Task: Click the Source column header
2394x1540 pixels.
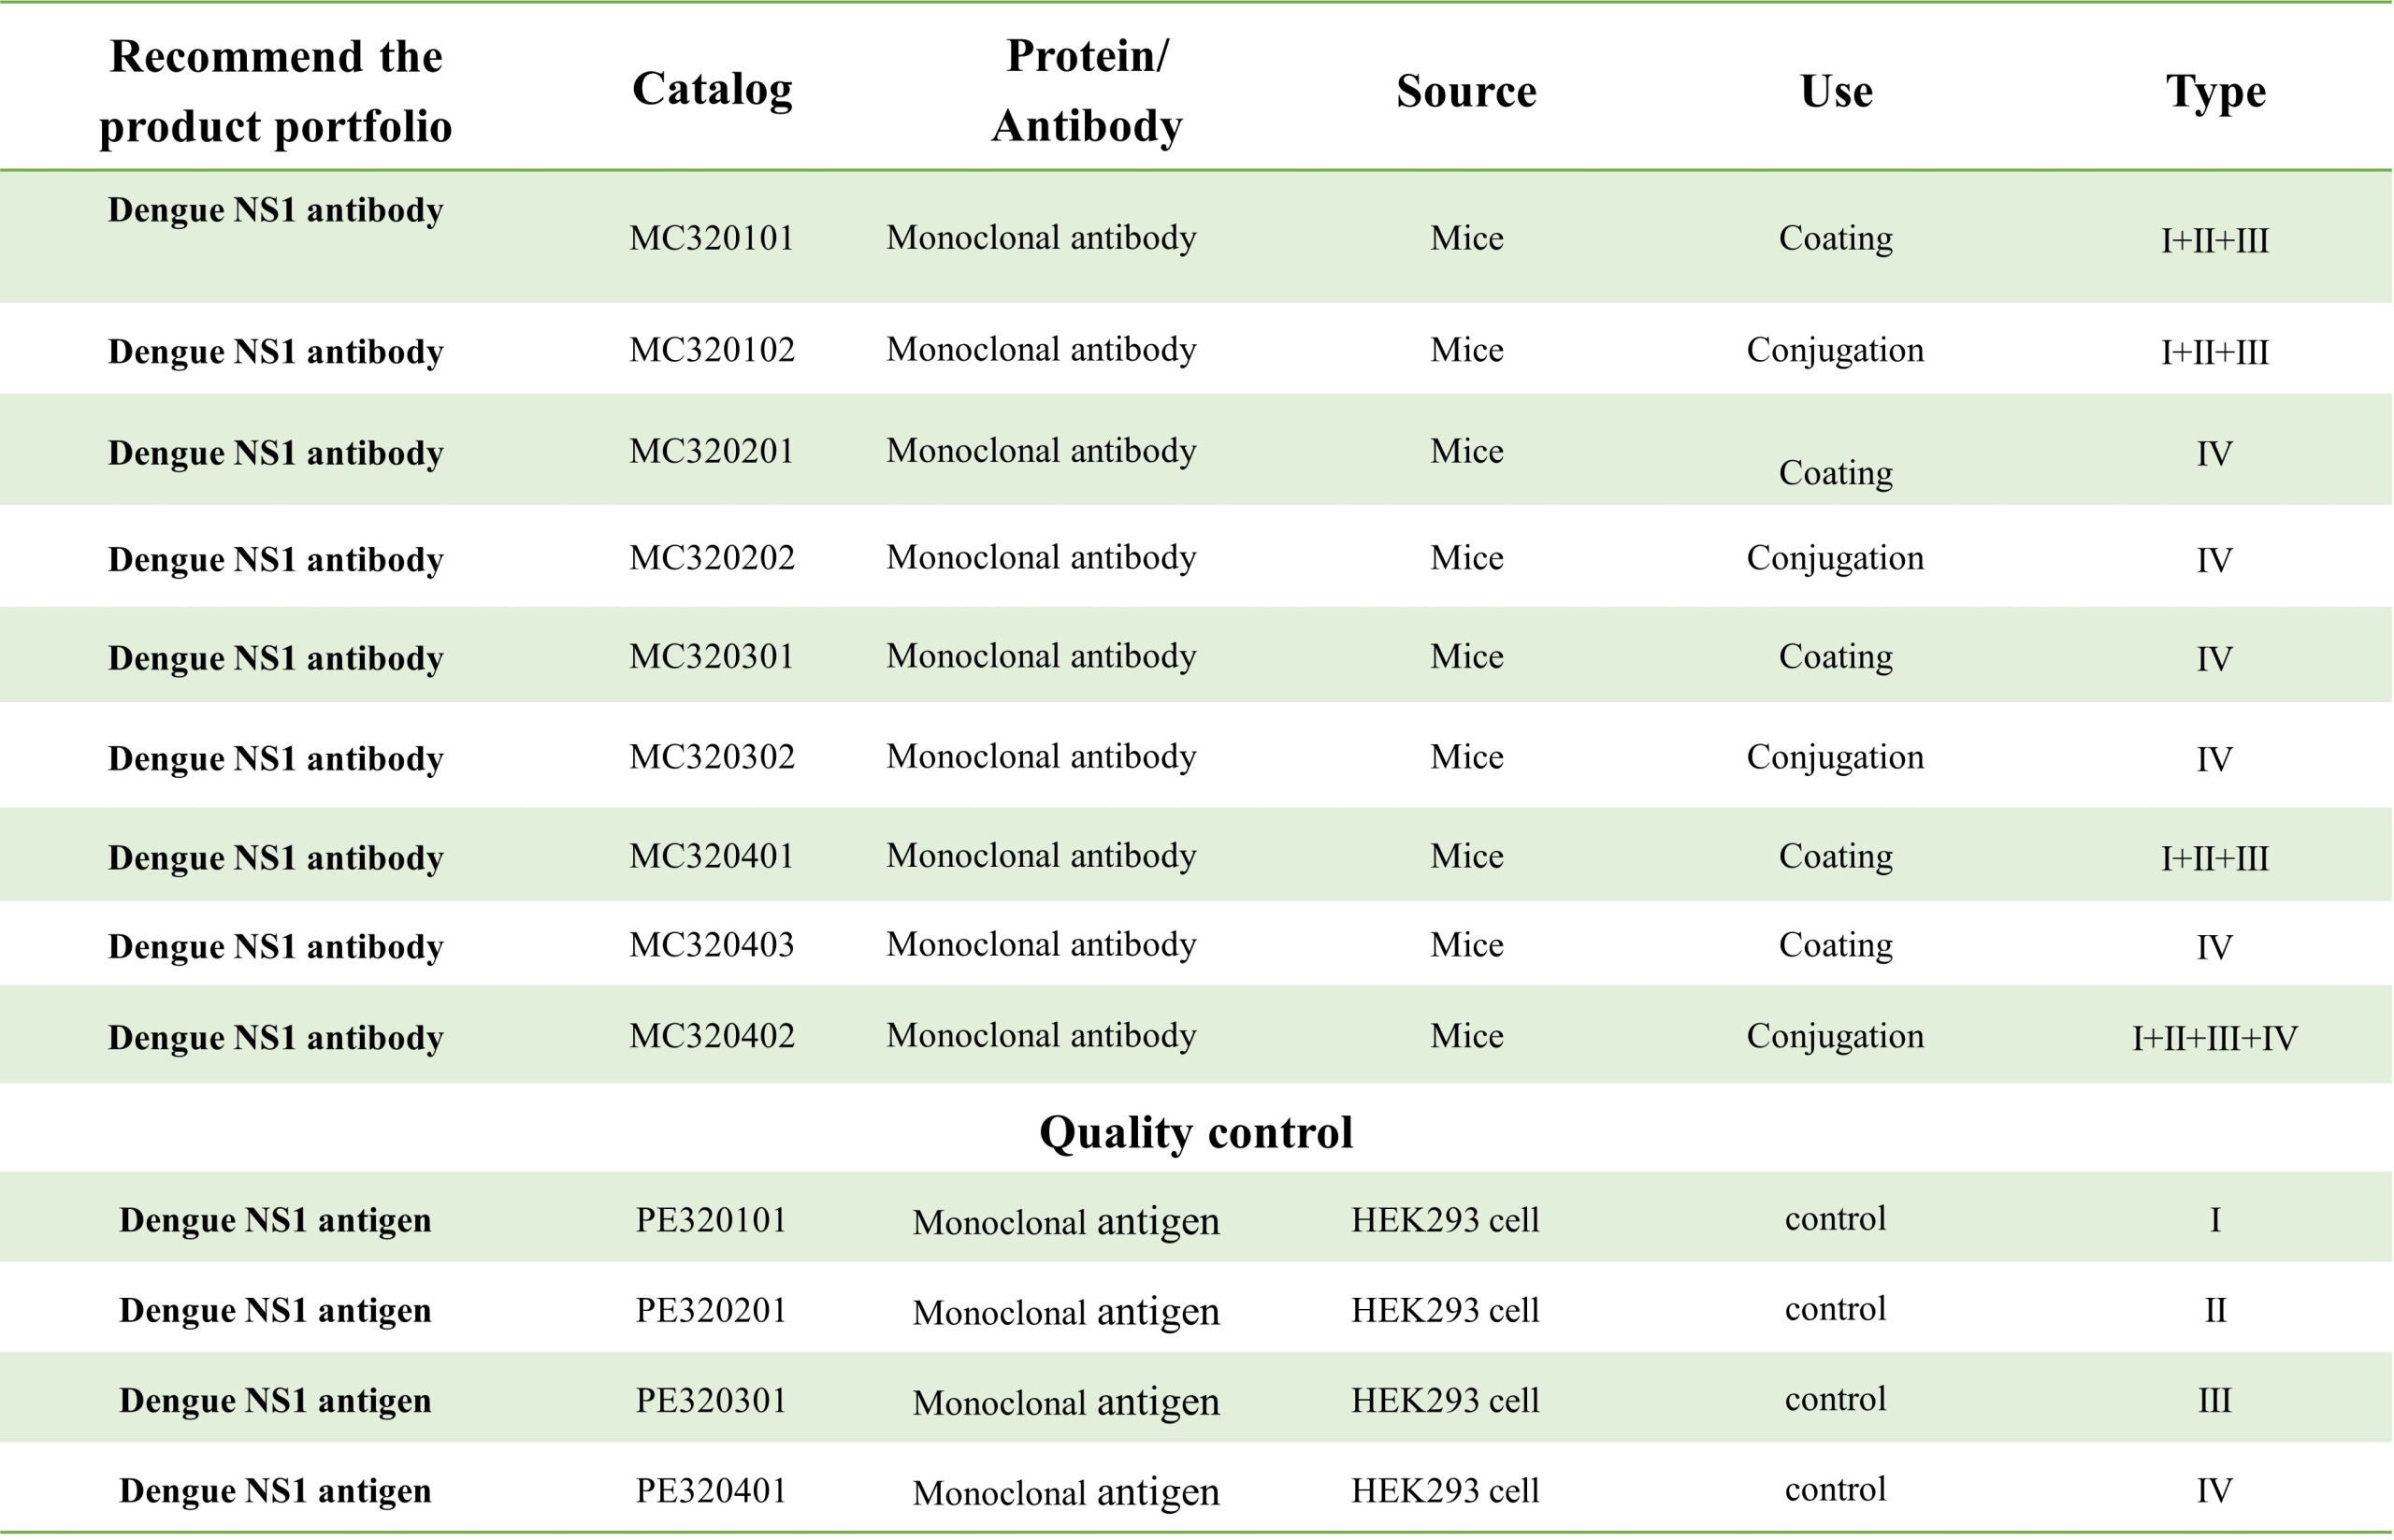Action: point(1466,92)
